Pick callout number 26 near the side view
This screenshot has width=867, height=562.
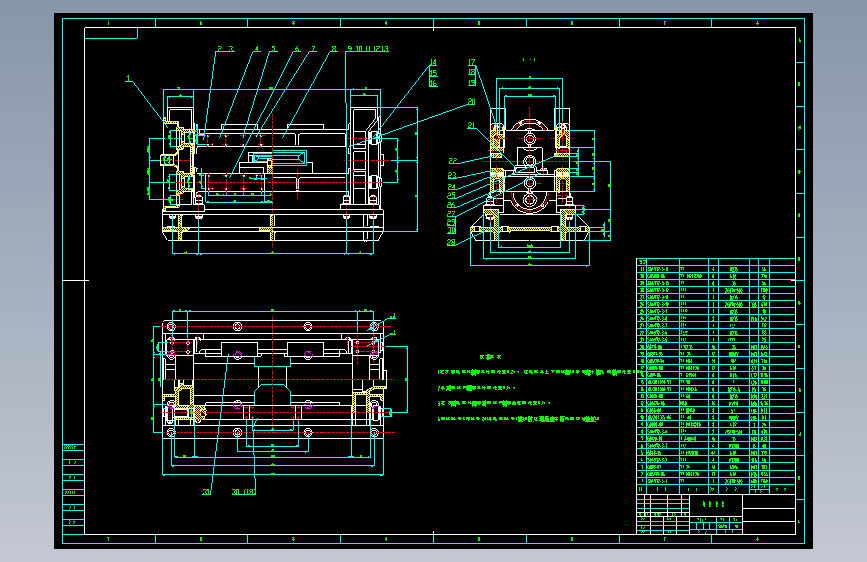451,205
